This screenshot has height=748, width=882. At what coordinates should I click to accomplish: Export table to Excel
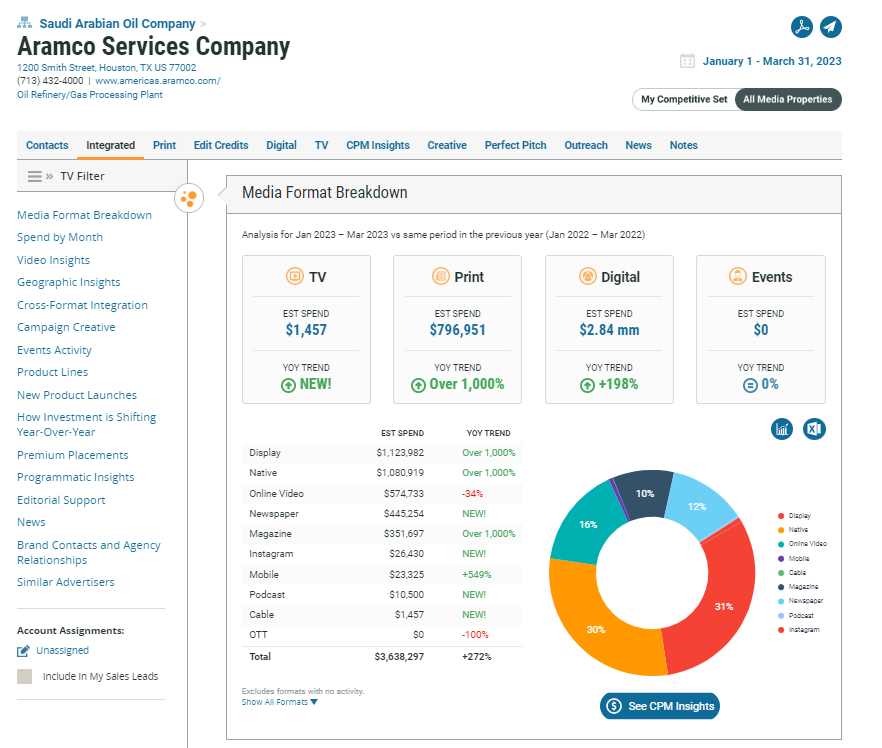click(x=814, y=429)
